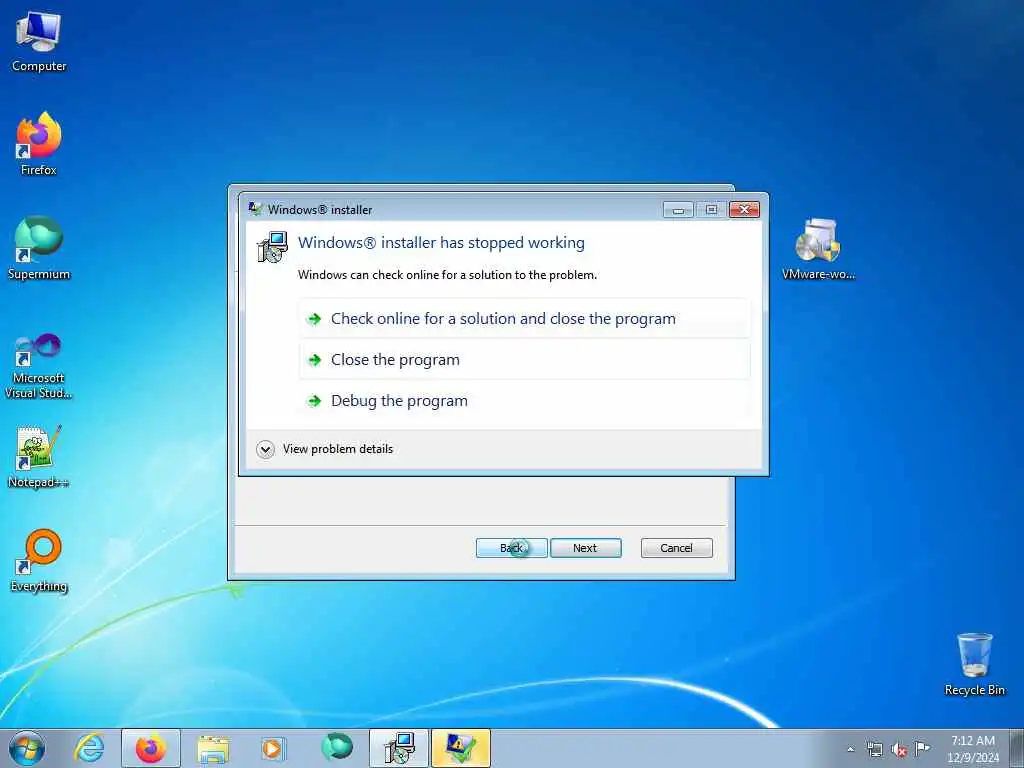Choose Check online for a solution and close
This screenshot has width=1024, height=768.
[x=524, y=319]
